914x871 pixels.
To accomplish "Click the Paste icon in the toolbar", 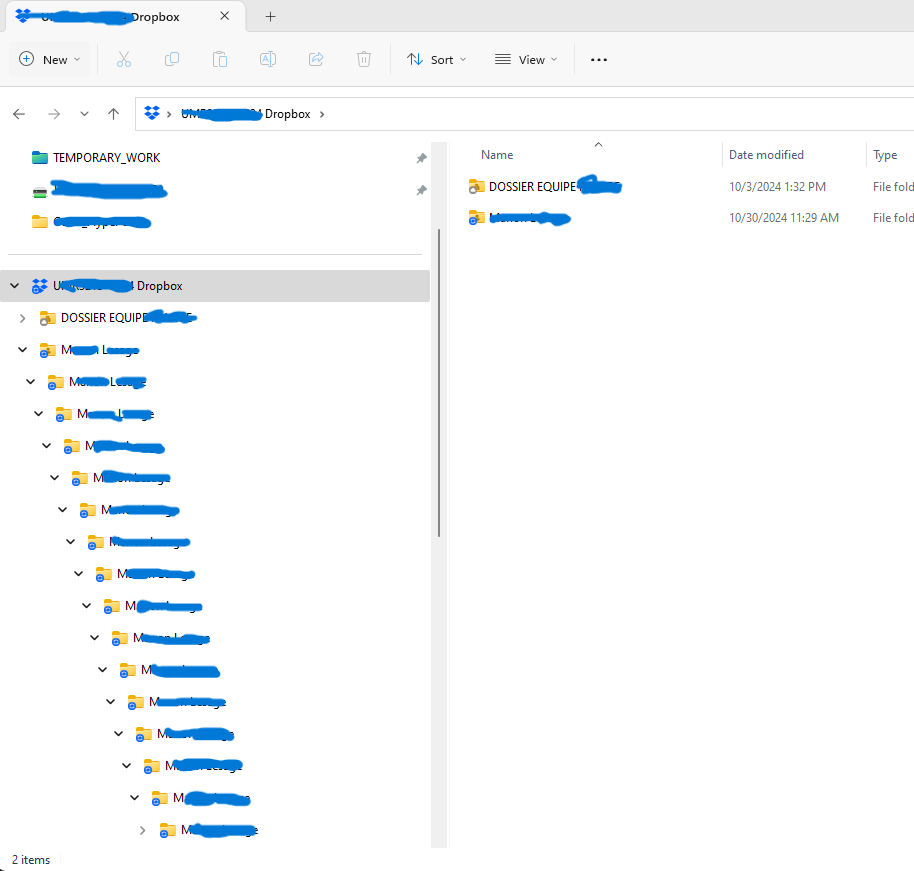I will tap(219, 59).
